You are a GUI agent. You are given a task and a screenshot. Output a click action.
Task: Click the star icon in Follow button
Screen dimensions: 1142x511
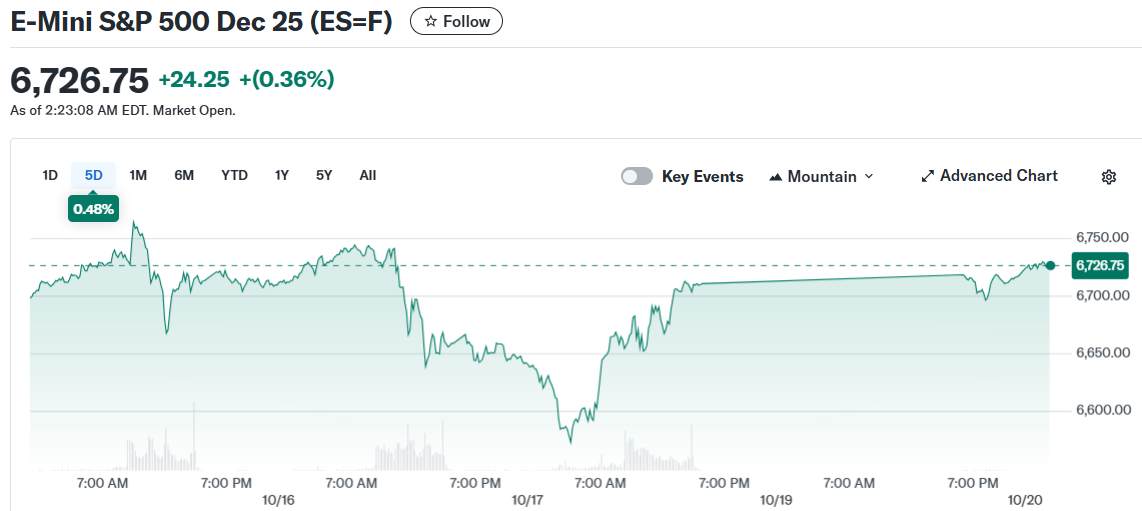430,21
